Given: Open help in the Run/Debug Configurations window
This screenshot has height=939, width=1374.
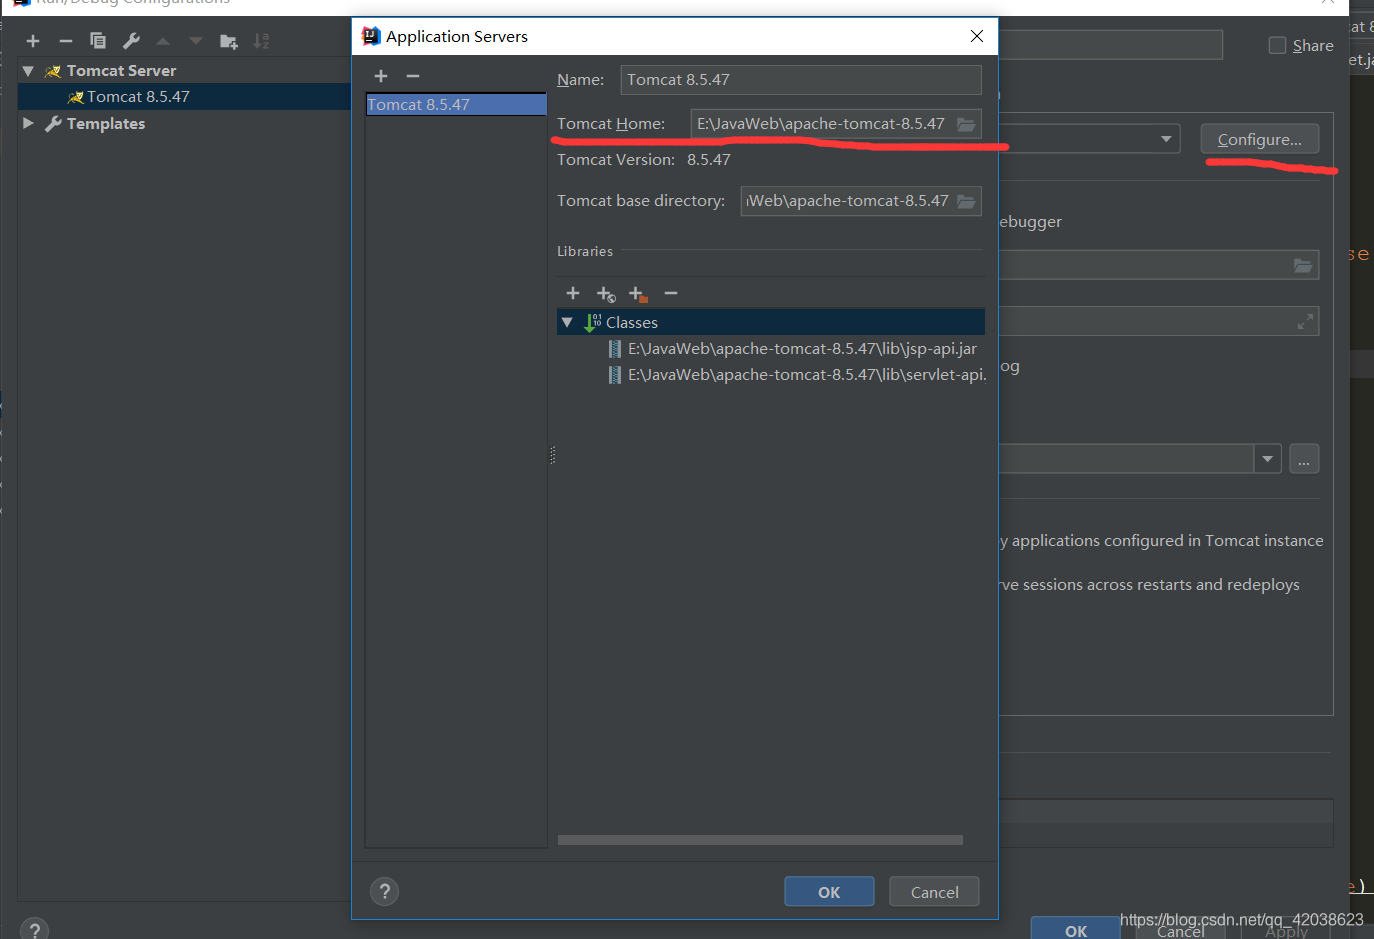Looking at the screenshot, I should point(34,930).
